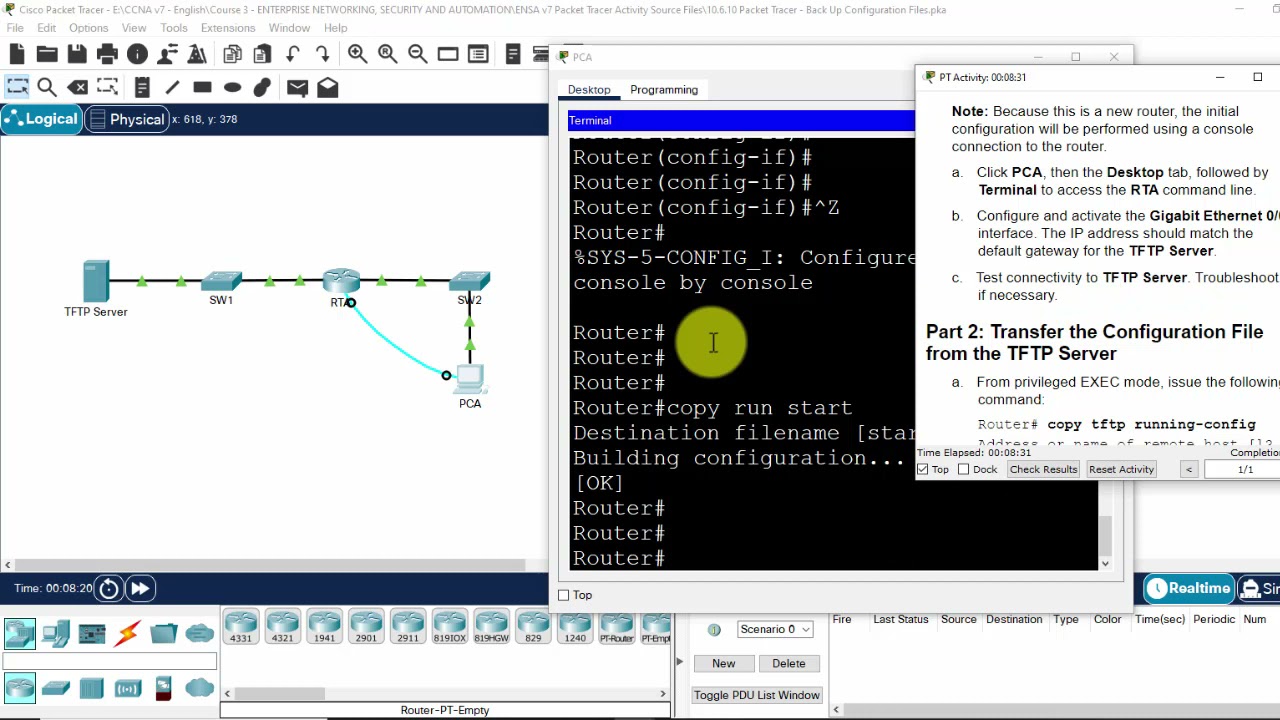The width and height of the screenshot is (1280, 720).
Task: Print using the printer toolbar icon
Action: click(x=107, y=54)
